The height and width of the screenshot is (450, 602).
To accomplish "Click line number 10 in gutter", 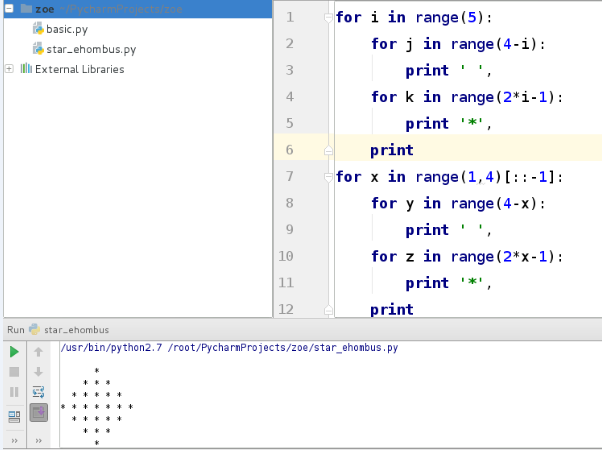I will 286,256.
